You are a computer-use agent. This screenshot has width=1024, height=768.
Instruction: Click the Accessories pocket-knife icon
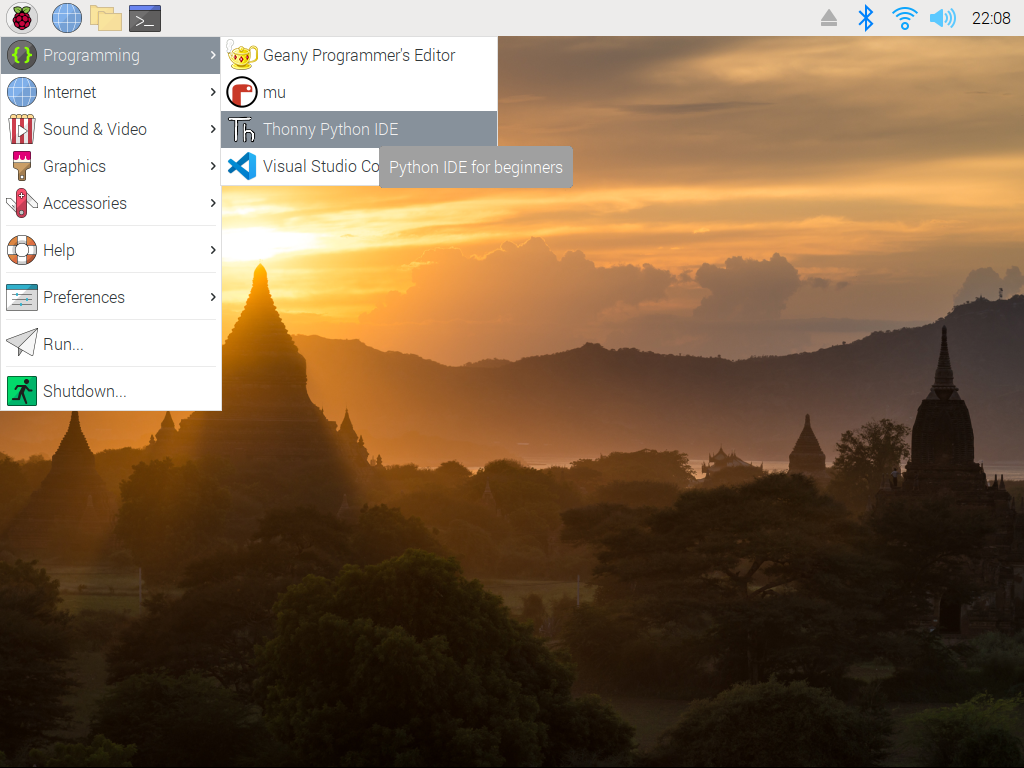22,203
